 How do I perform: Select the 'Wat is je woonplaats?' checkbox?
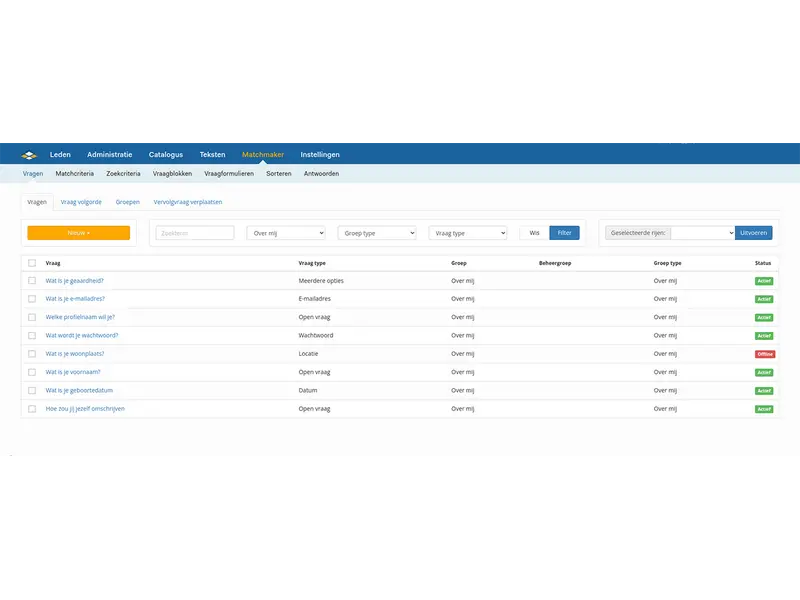pos(32,354)
